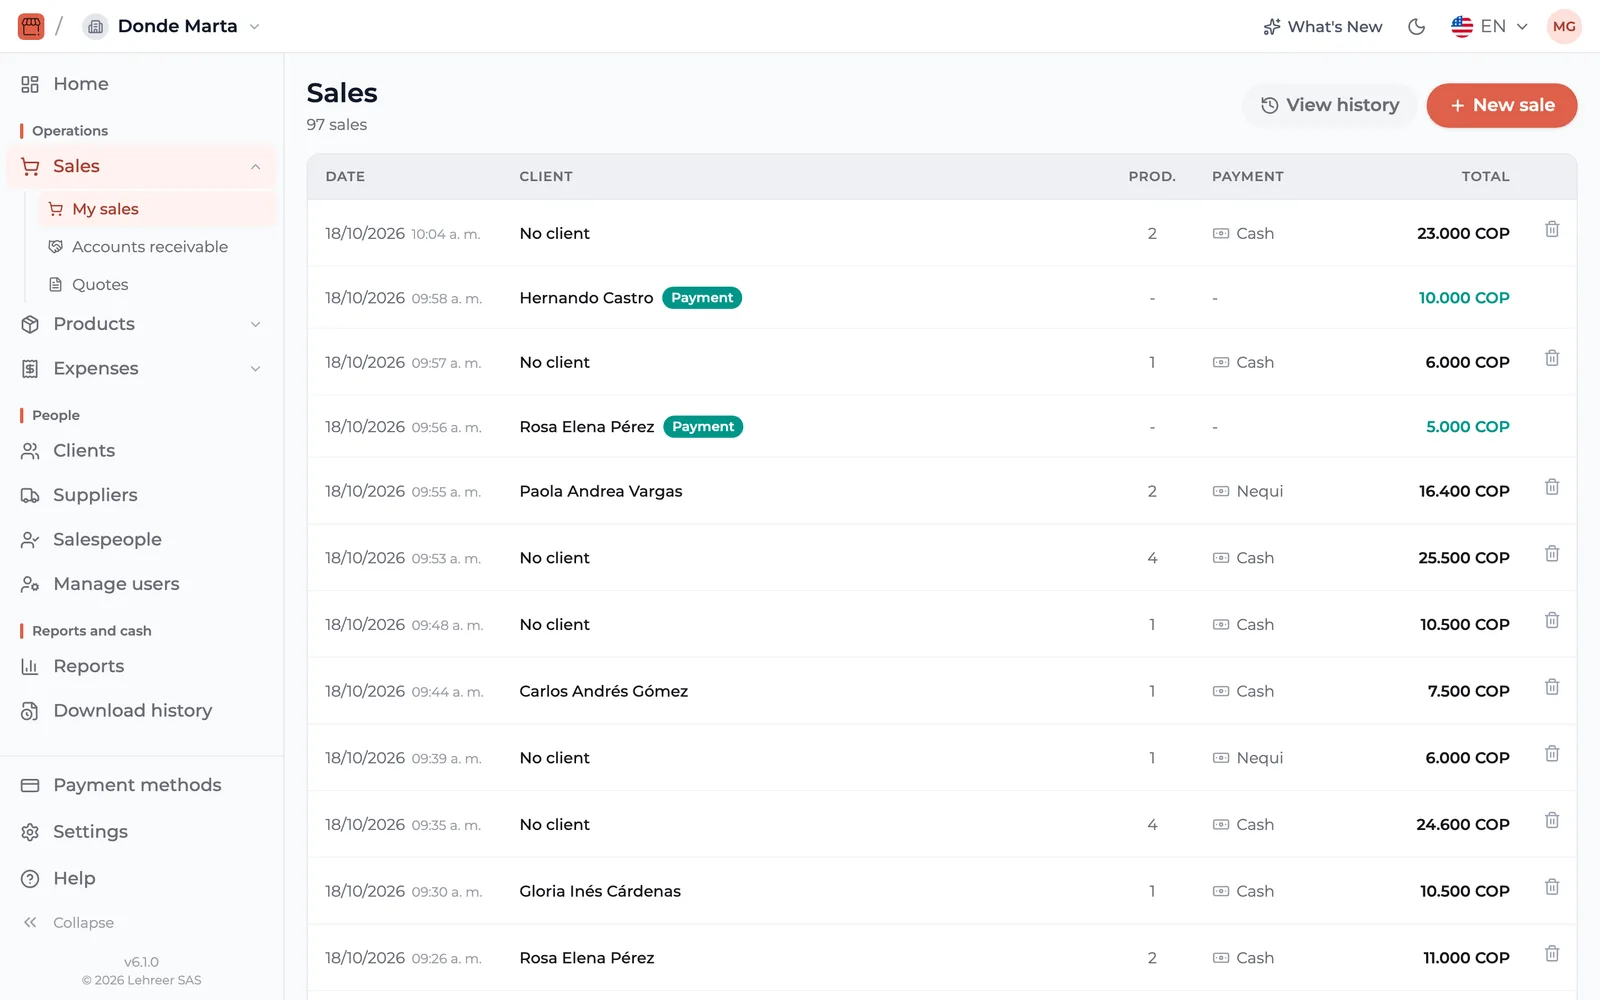Open Reports in sidebar
This screenshot has width=1600, height=1000.
pyautogui.click(x=142, y=666)
